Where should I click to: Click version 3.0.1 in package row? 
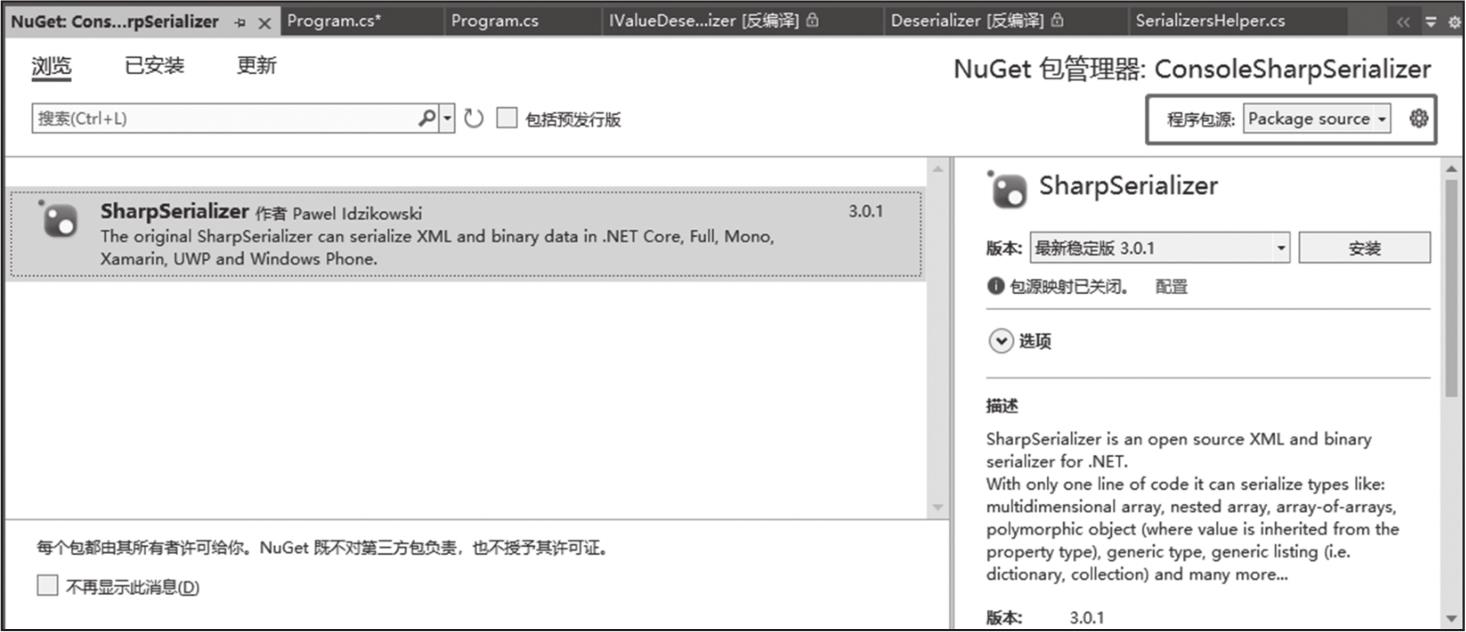pyautogui.click(x=865, y=212)
